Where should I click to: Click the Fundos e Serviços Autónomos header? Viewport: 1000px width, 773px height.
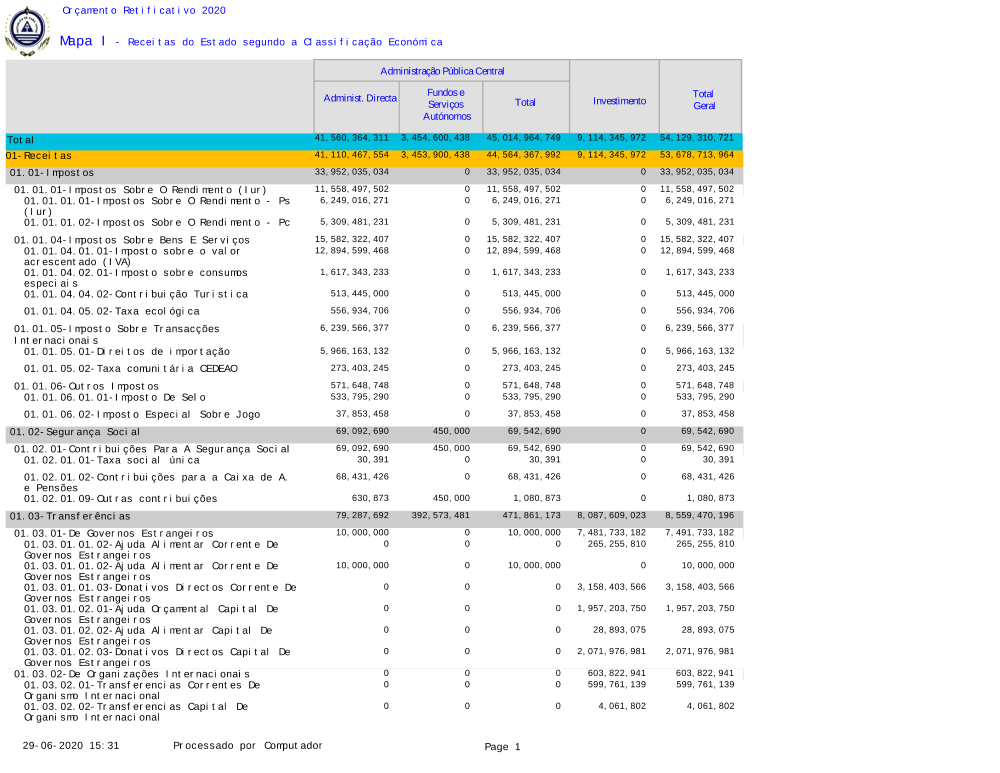(x=440, y=104)
